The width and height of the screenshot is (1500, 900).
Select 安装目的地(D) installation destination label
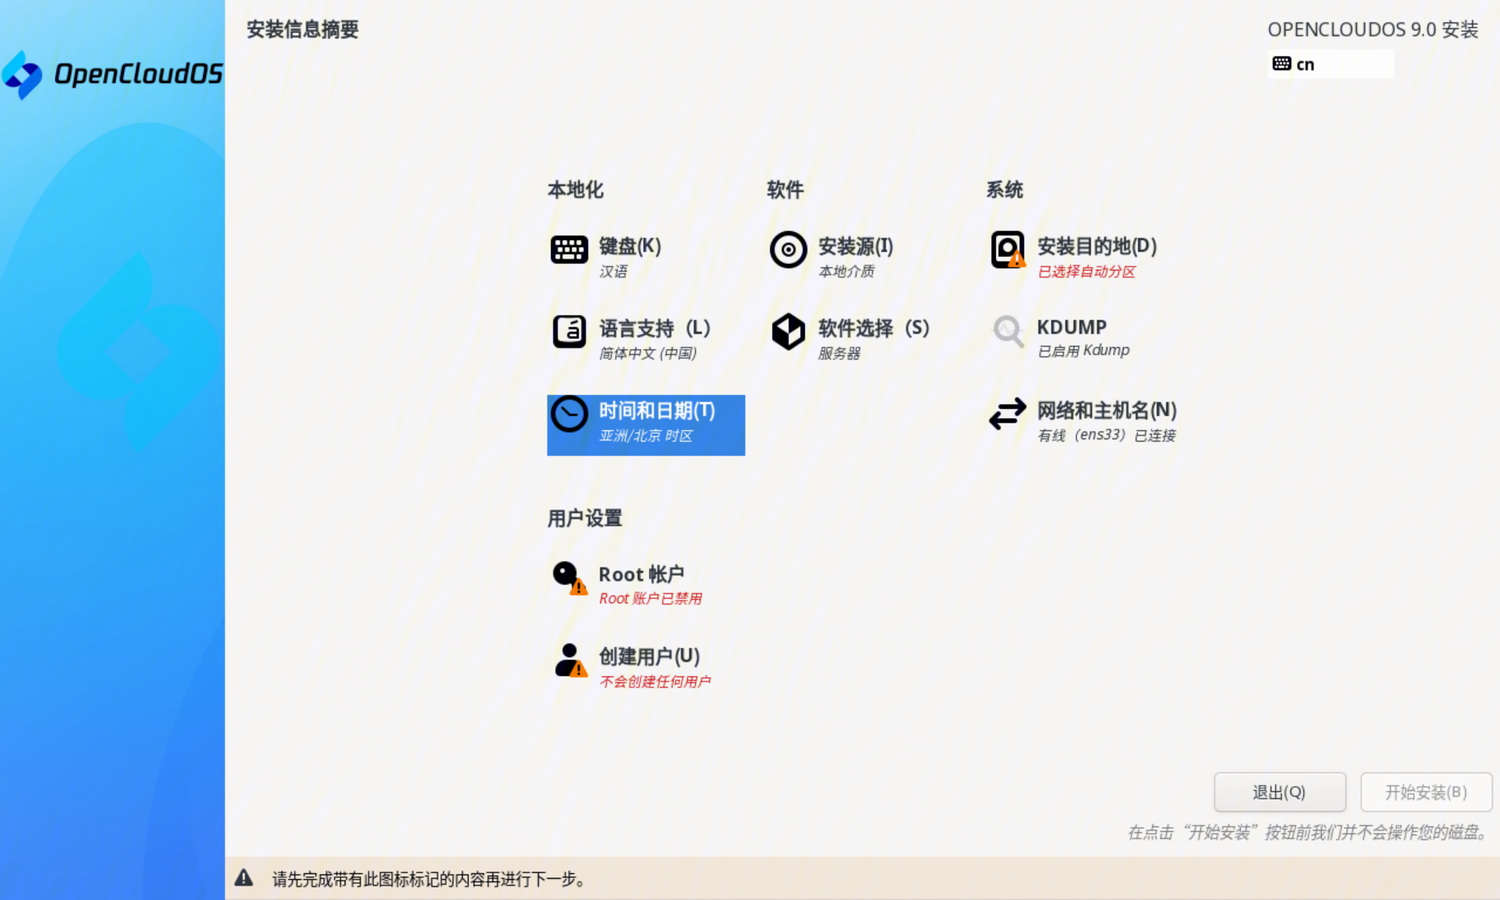[x=1097, y=246]
